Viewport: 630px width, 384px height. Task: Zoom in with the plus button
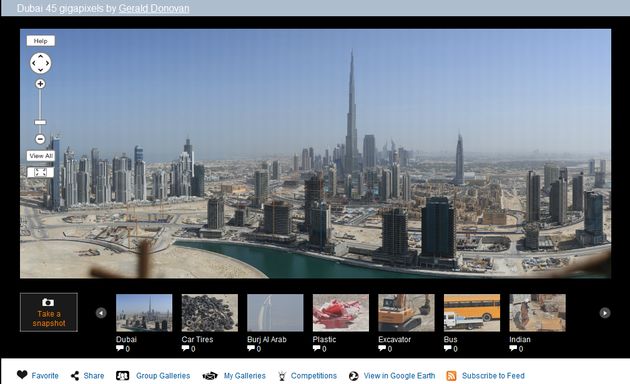(x=40, y=84)
